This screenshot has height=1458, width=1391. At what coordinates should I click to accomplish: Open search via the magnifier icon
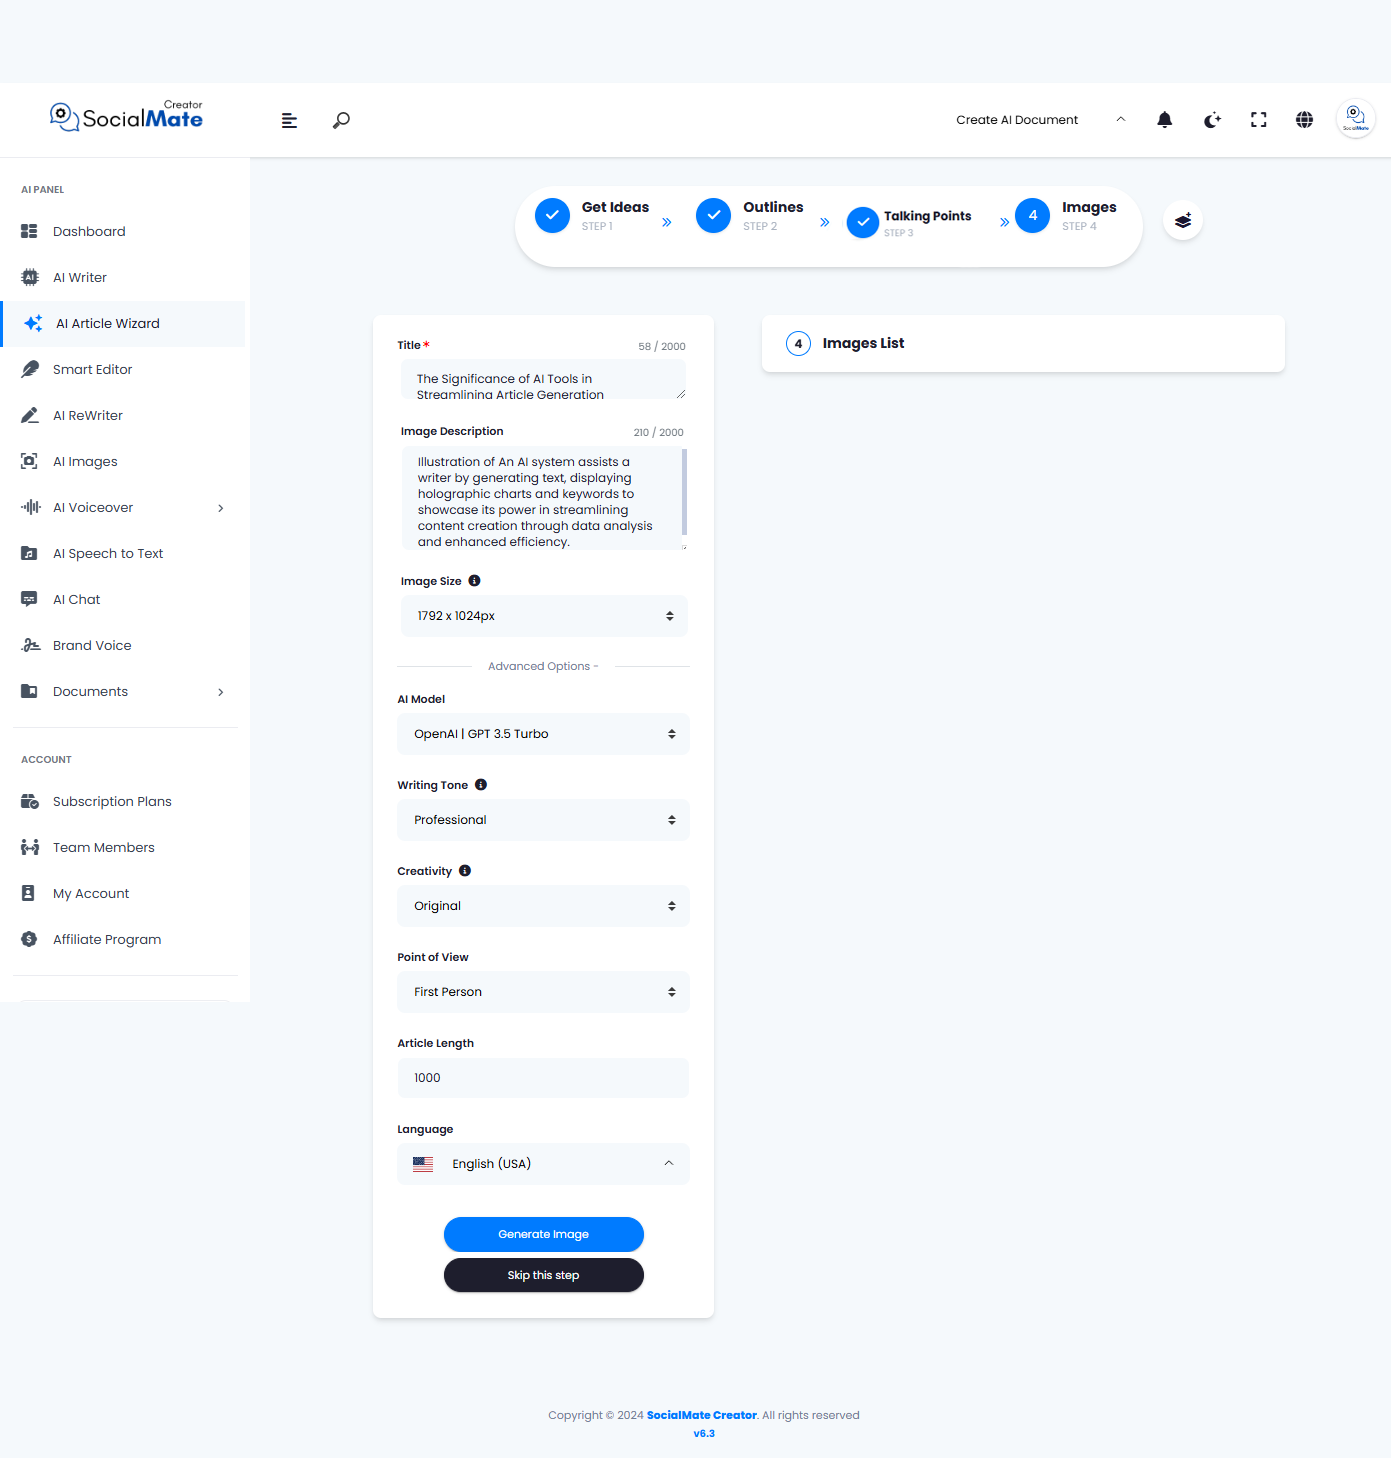(341, 120)
